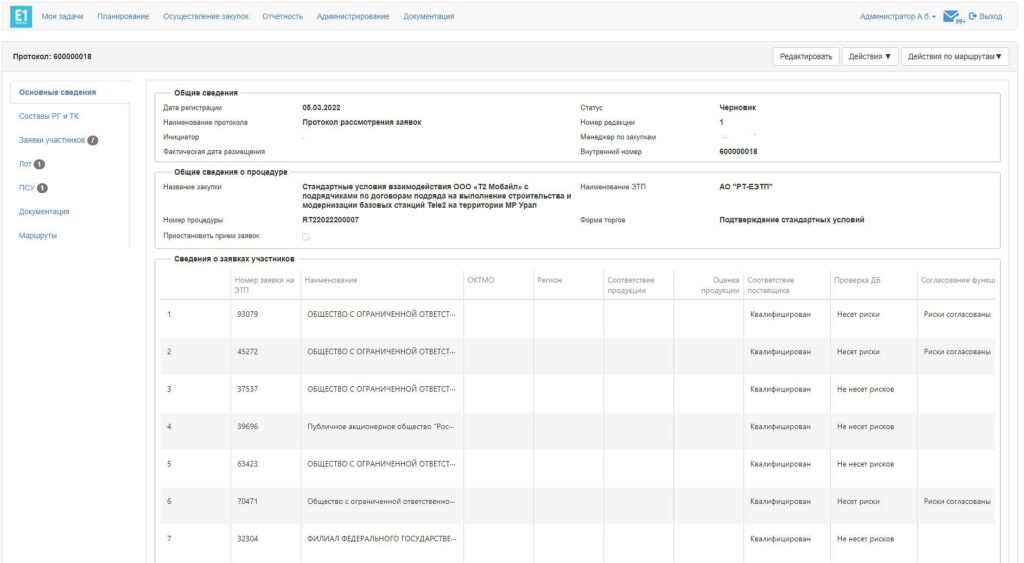
Task: Click the logout icon next to Выход
Action: [972, 17]
